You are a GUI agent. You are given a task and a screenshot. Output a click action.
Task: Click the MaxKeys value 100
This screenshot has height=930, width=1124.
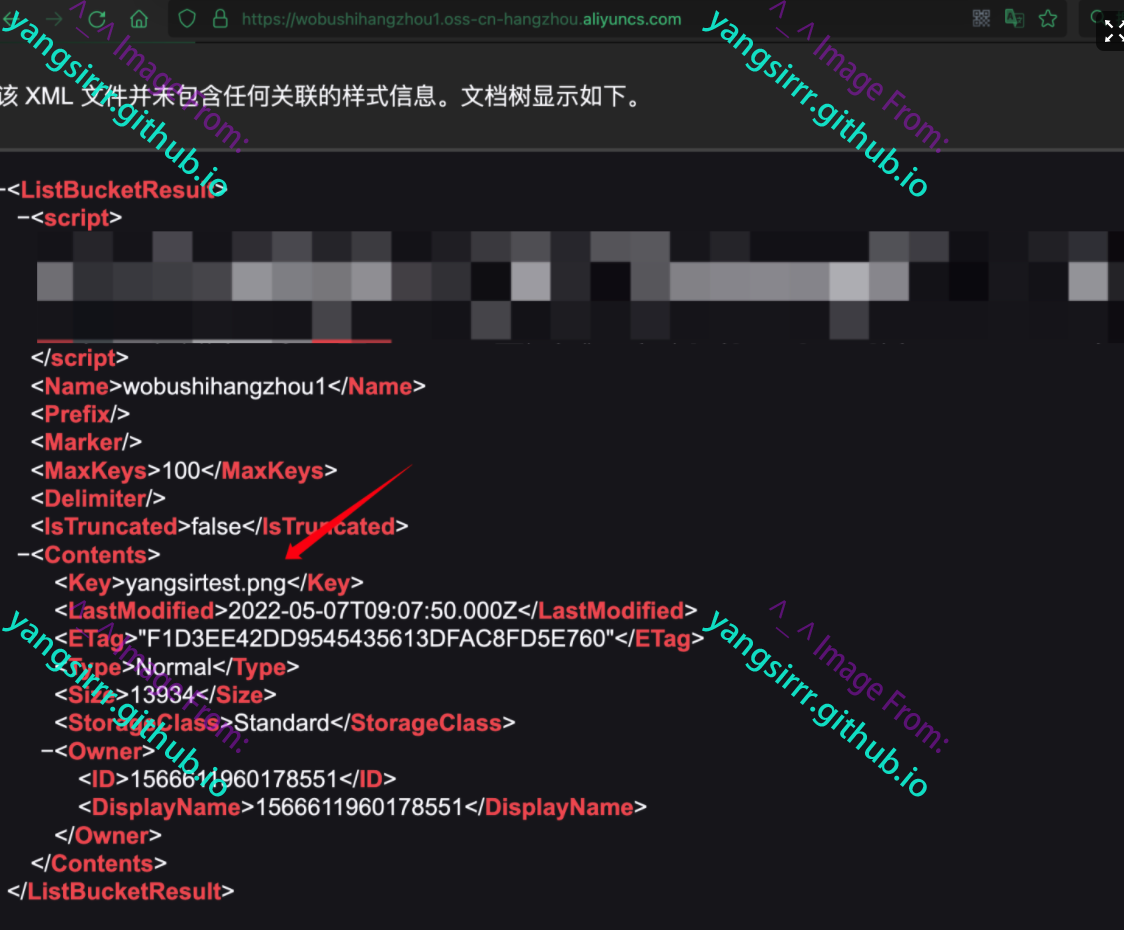(x=181, y=471)
